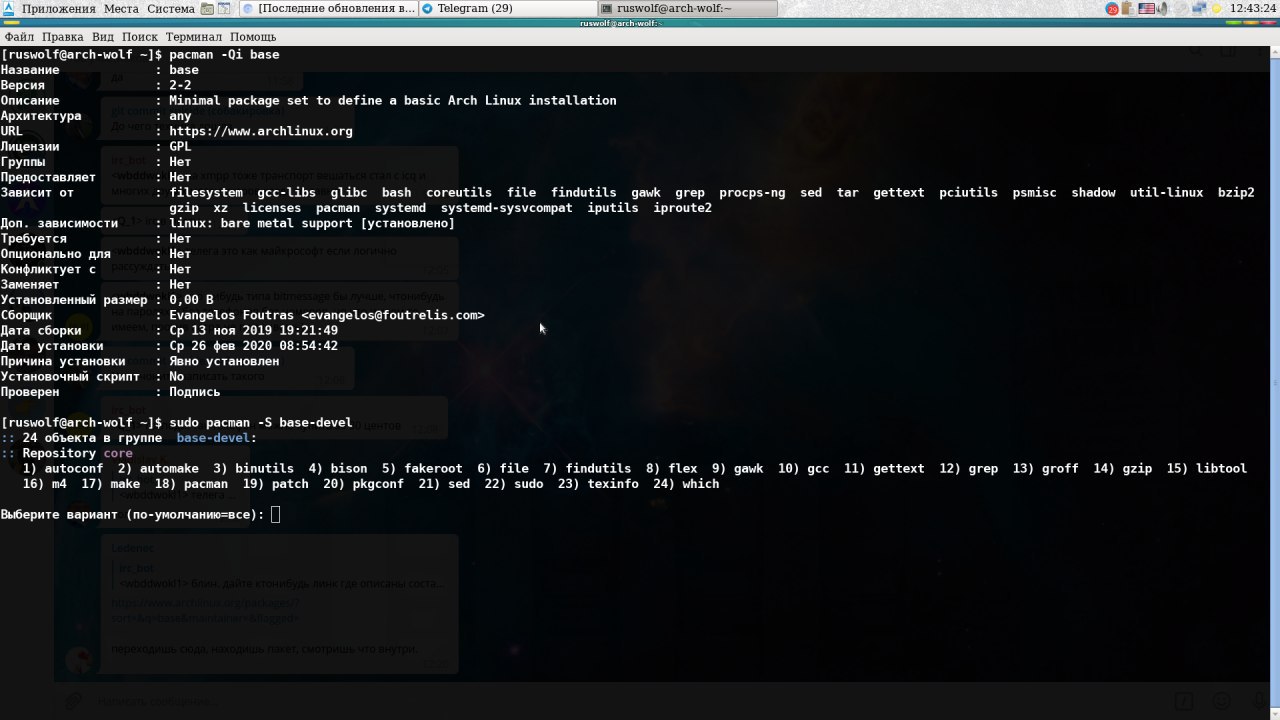Click the yellow window button on the terminal title bar
Screen dimensions: 1280x720
point(1251,22)
